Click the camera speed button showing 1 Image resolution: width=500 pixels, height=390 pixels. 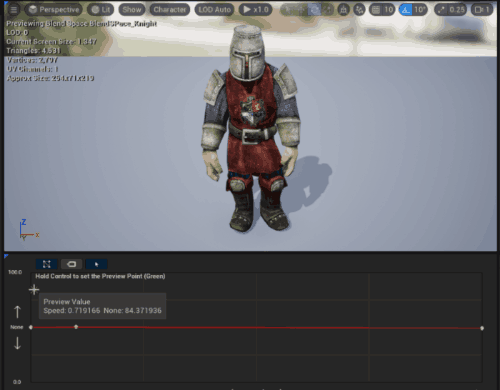[482, 10]
